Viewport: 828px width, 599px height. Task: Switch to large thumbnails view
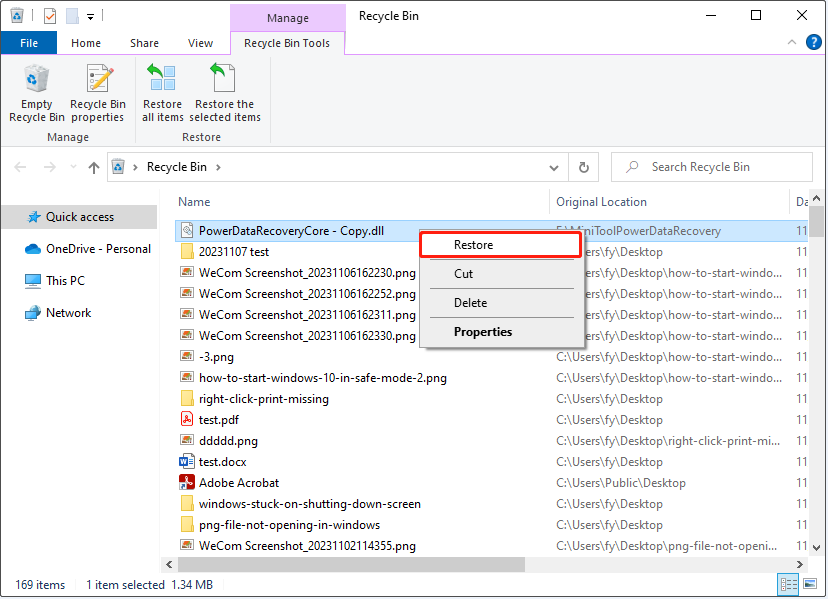(810, 584)
